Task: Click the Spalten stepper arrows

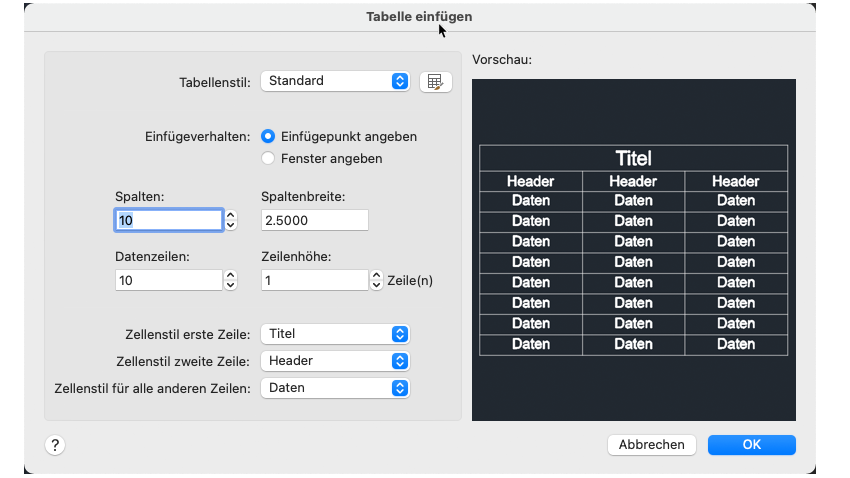Action: tap(231, 220)
